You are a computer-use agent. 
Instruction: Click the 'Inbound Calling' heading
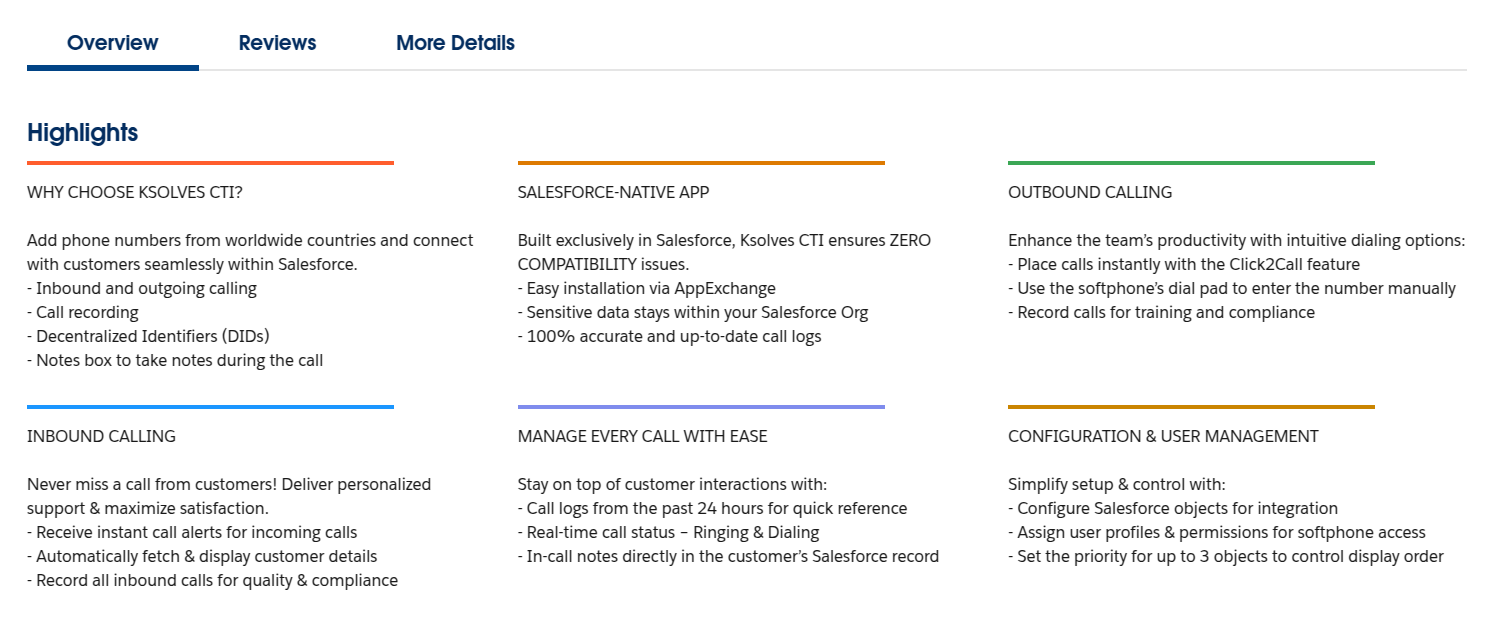click(101, 436)
